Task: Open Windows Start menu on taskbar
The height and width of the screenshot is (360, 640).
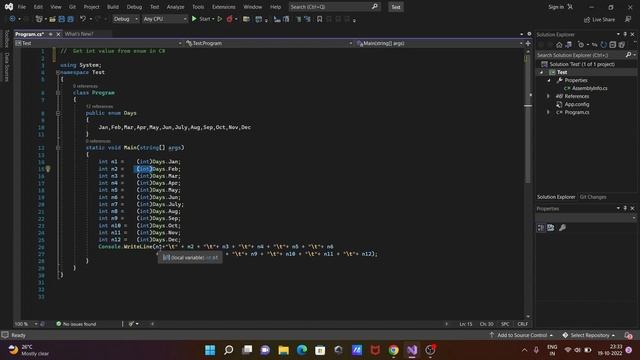Action: pyautogui.click(x=210, y=350)
